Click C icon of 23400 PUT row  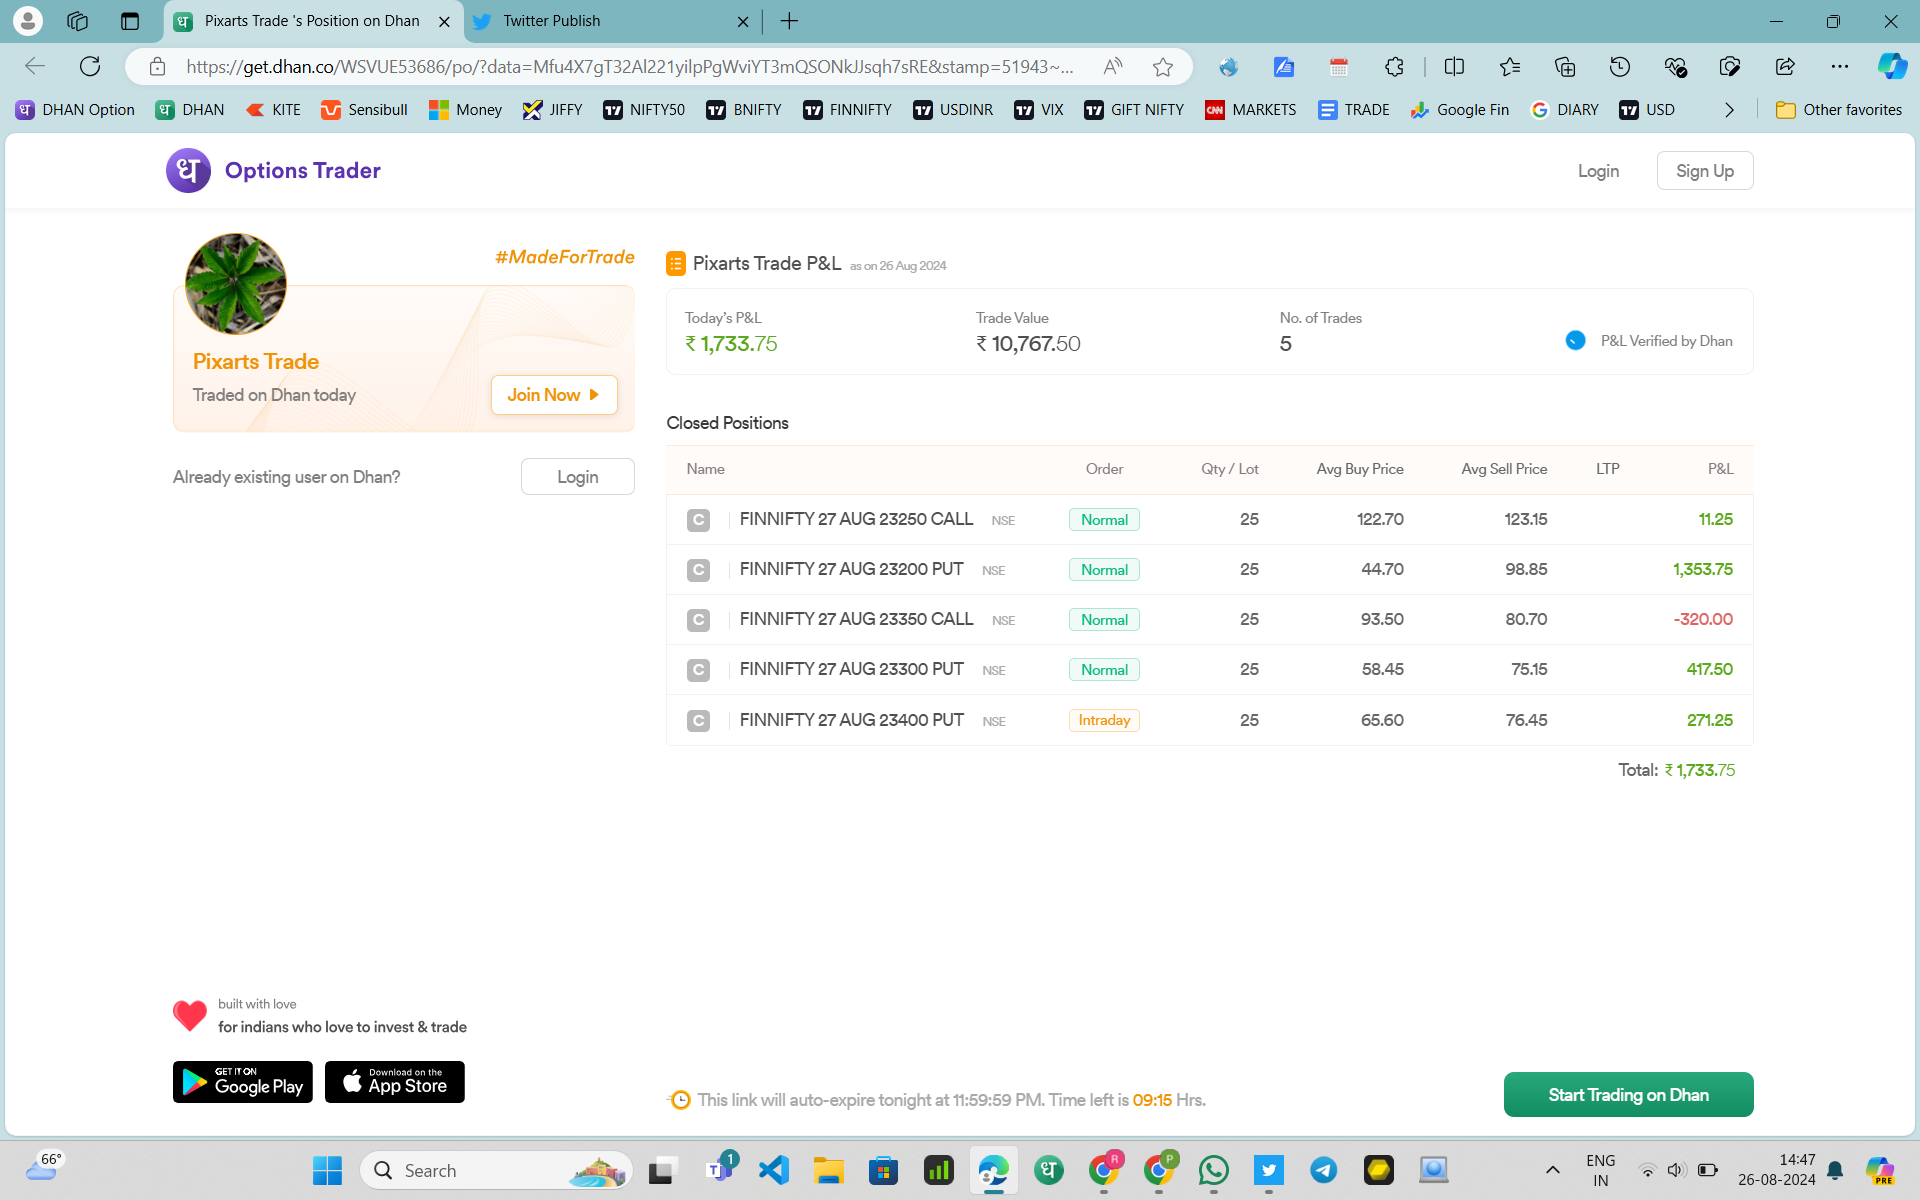(698, 720)
